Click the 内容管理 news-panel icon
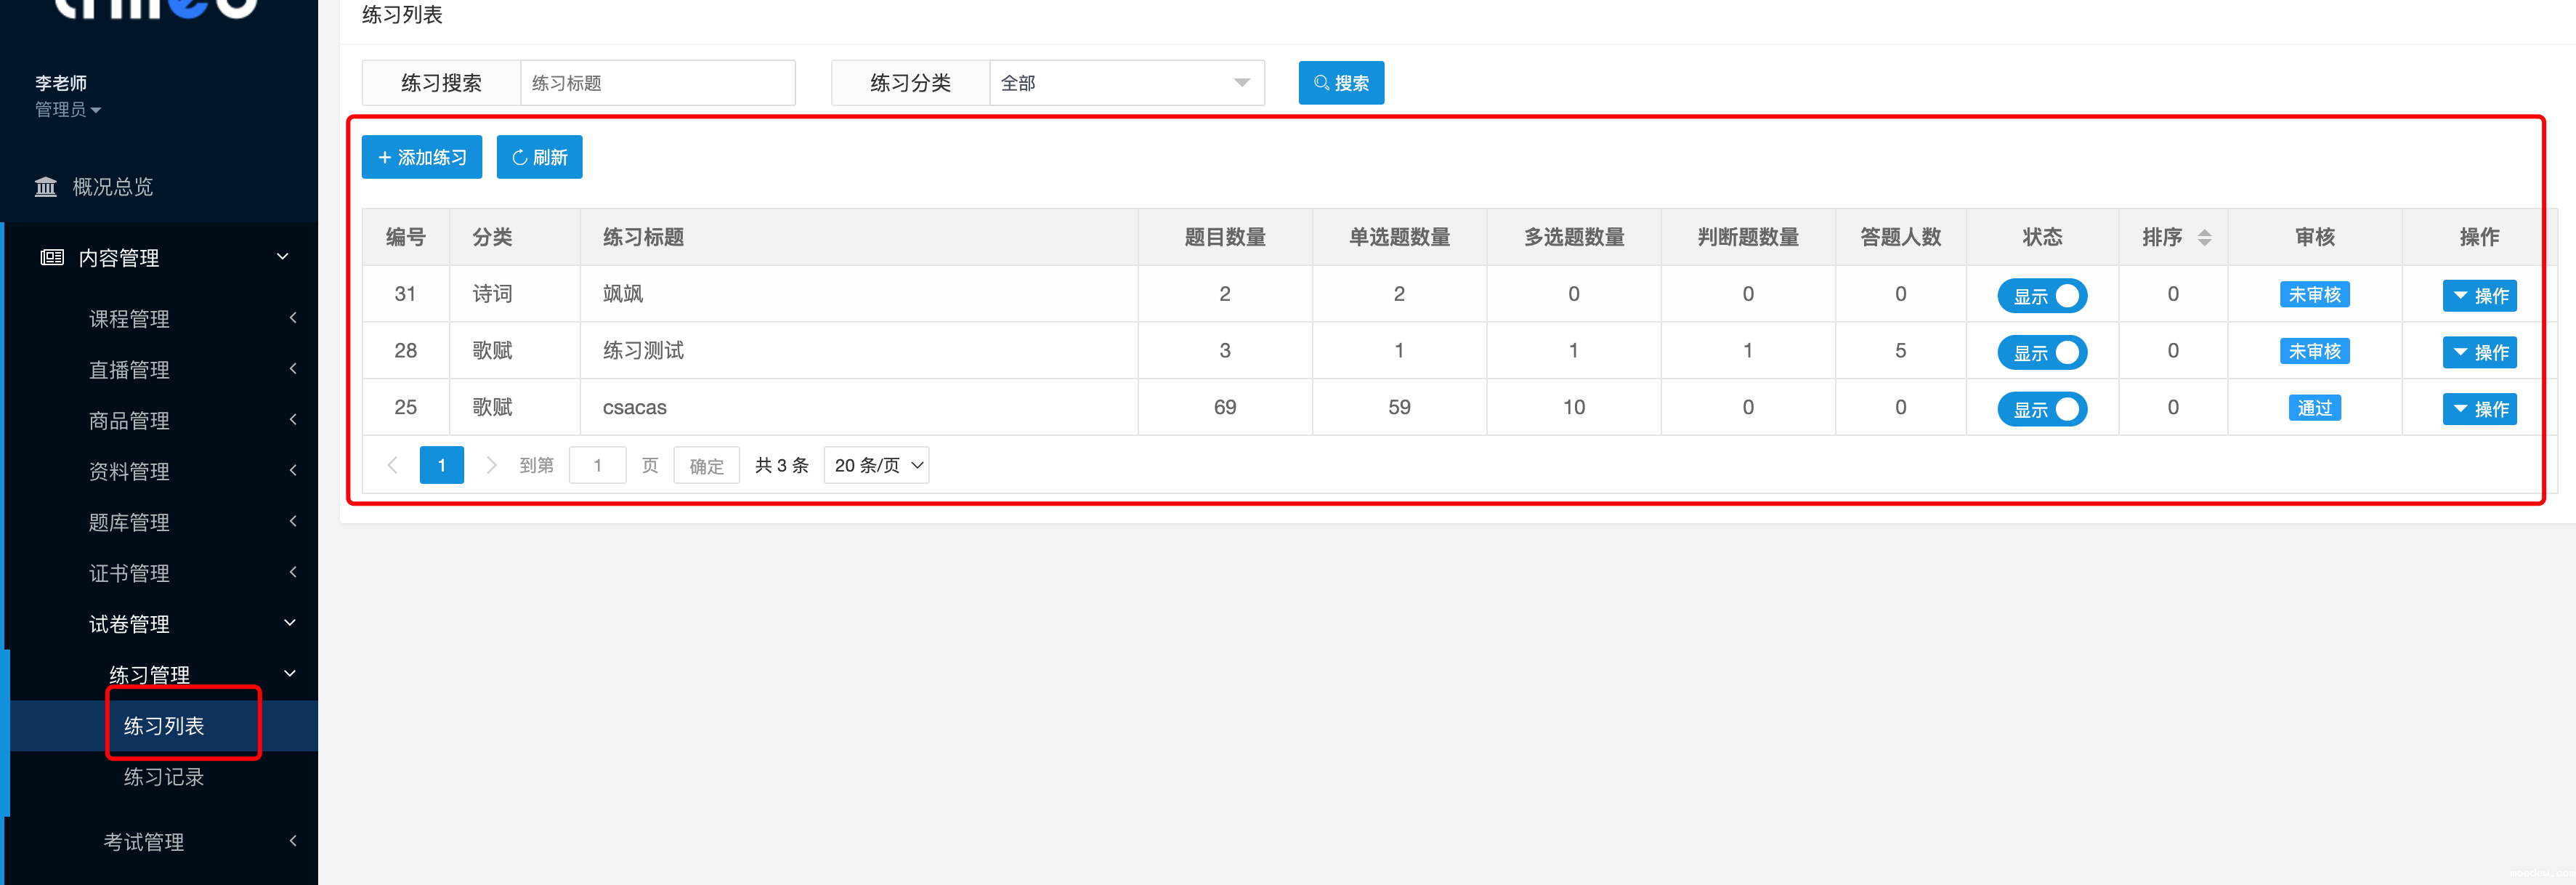Screen dimensions: 2576x885 tap(52, 258)
